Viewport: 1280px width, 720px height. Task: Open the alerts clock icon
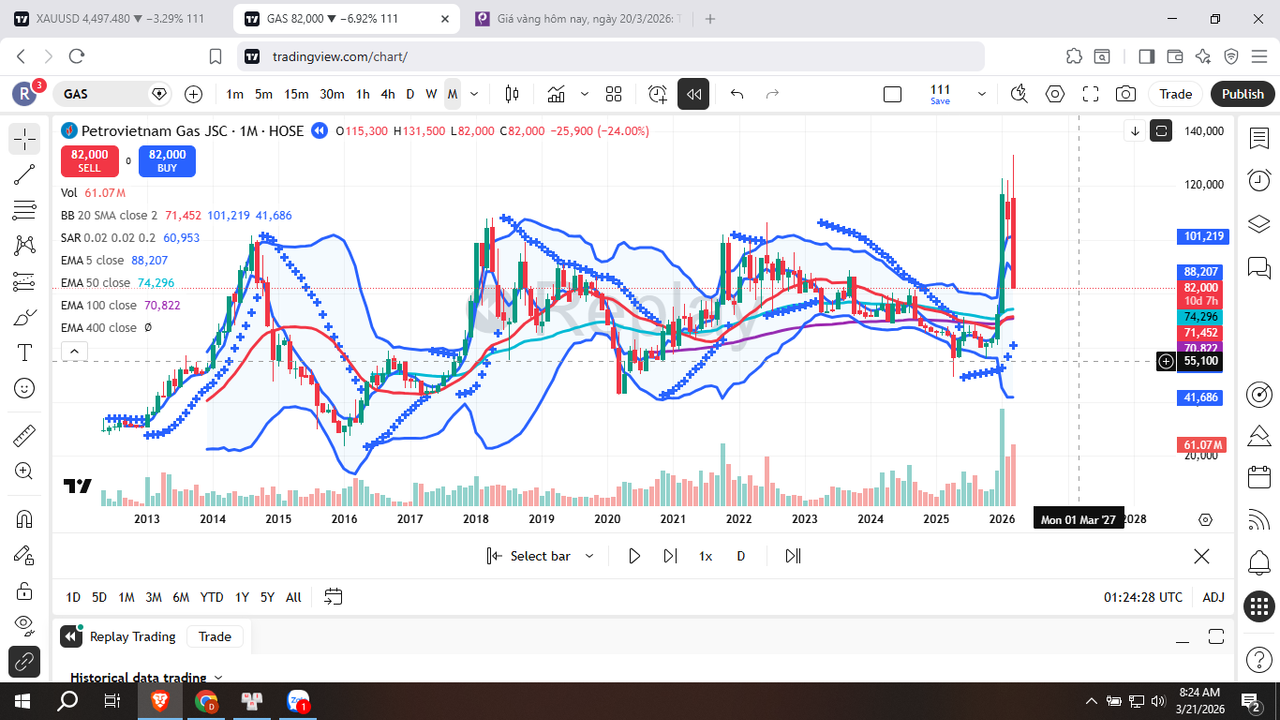1259,180
